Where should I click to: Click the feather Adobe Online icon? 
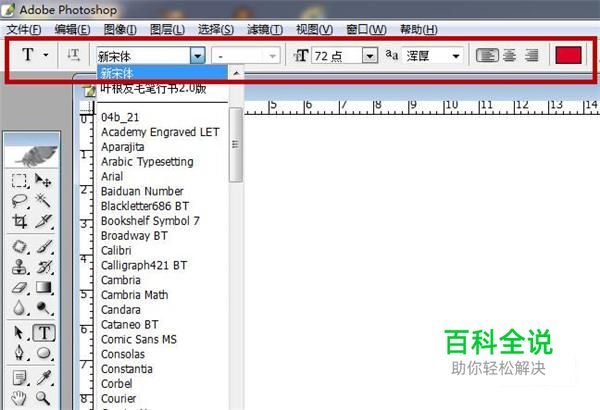pyautogui.click(x=32, y=155)
